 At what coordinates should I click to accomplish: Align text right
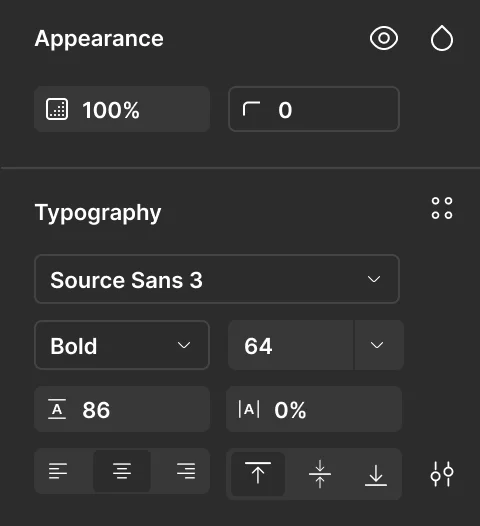(x=186, y=471)
